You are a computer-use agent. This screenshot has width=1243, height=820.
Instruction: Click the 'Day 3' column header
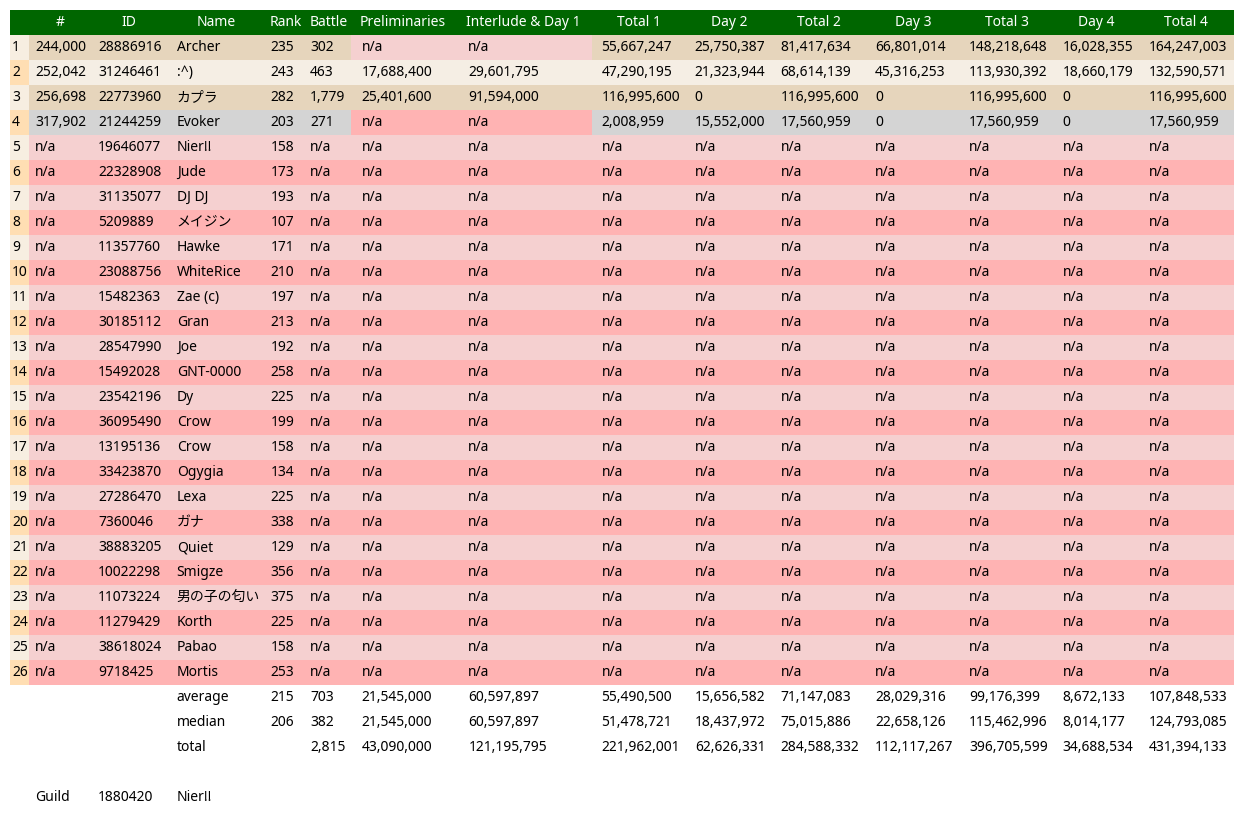[913, 21]
